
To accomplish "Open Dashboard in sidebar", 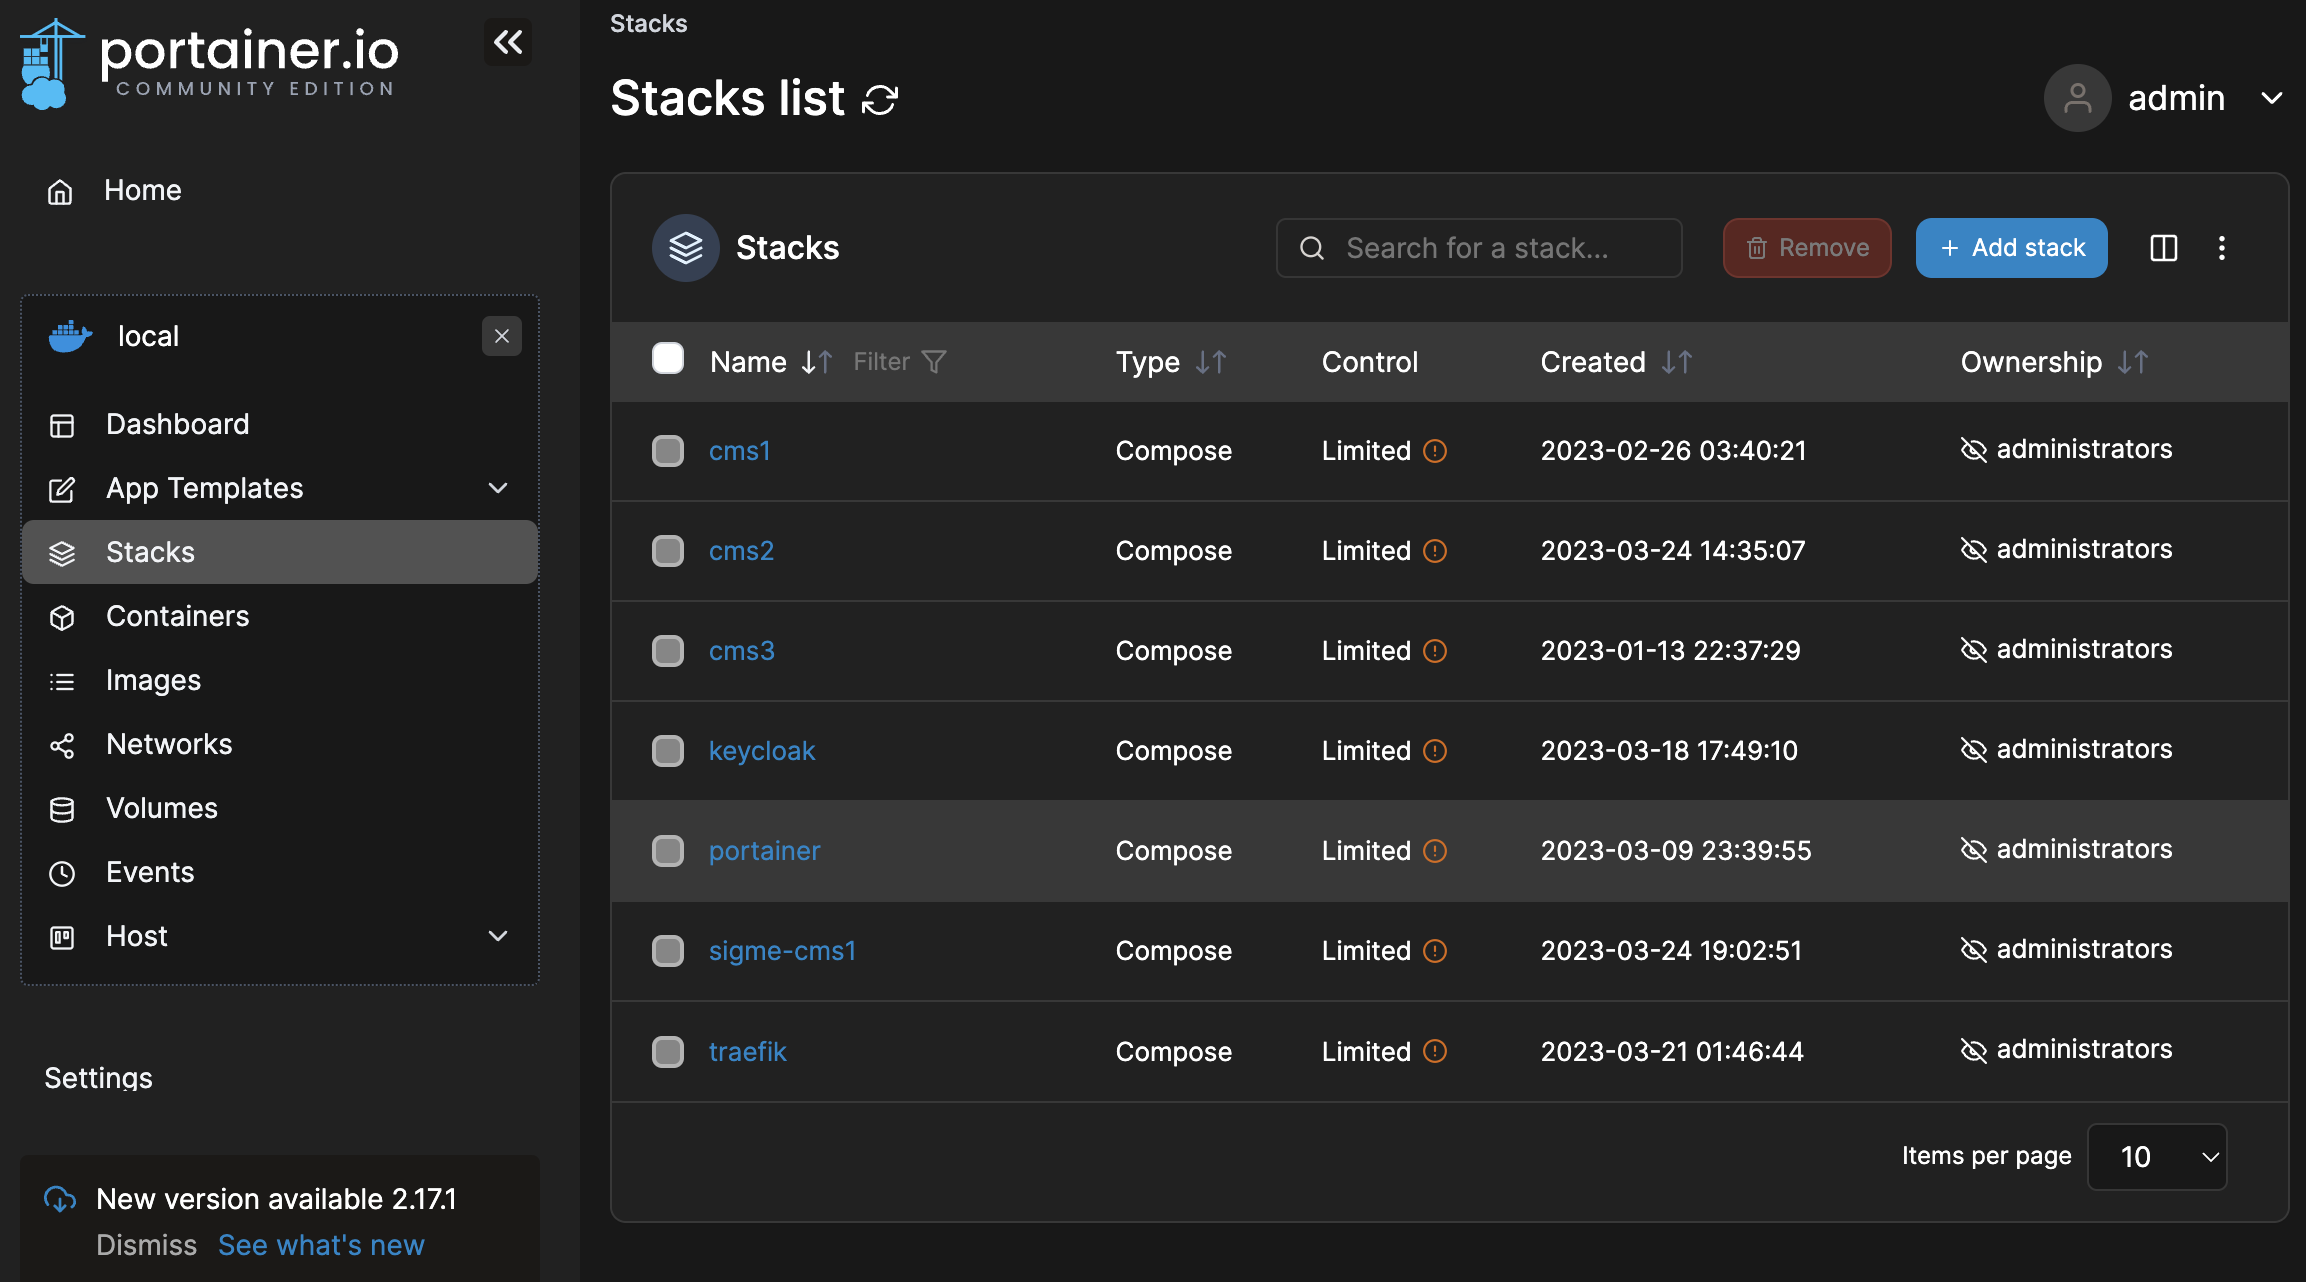I will [280, 424].
